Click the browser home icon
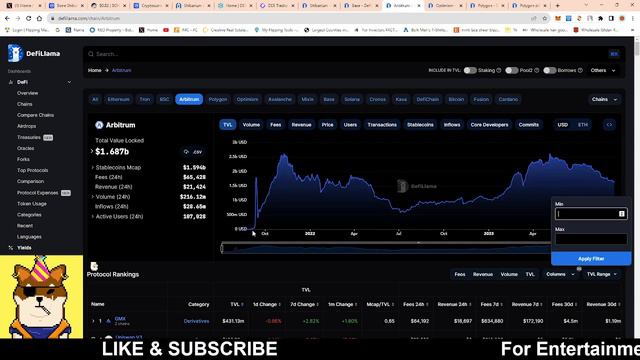This screenshot has width=640, height=360. (x=39, y=18)
